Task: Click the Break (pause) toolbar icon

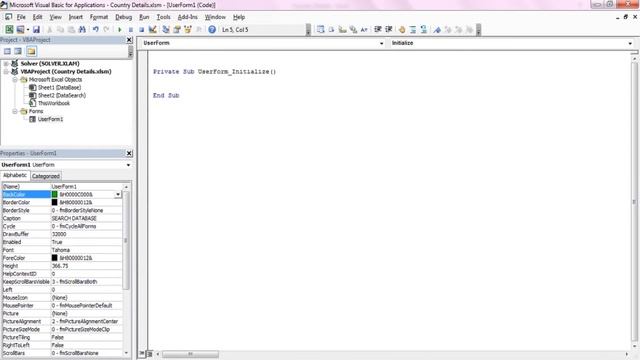Action: tap(131, 29)
